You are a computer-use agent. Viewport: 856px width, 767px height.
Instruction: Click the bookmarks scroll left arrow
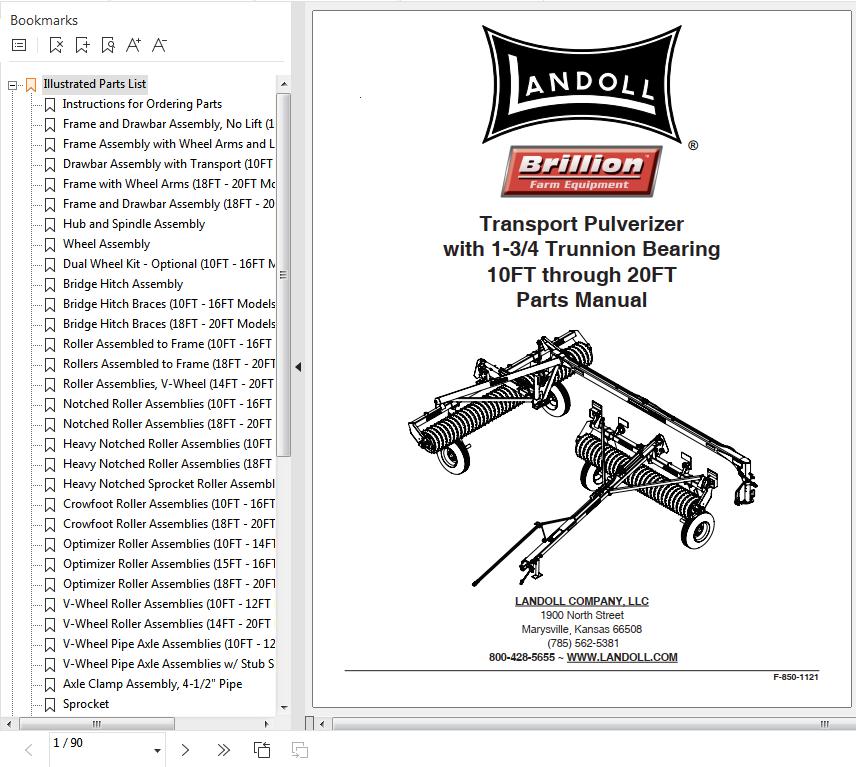(x=9, y=724)
